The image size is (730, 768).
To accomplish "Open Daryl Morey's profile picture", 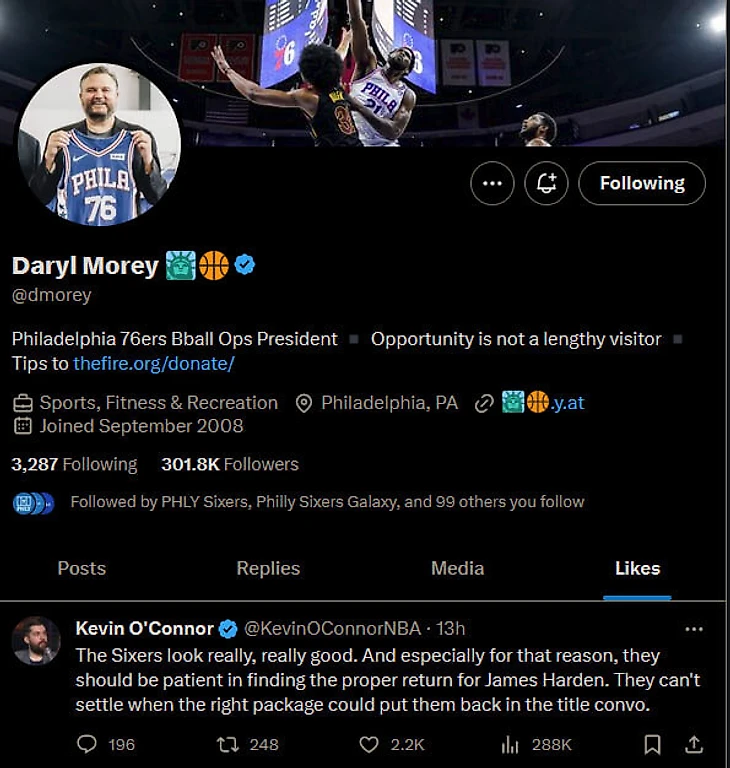I will click(x=99, y=144).
